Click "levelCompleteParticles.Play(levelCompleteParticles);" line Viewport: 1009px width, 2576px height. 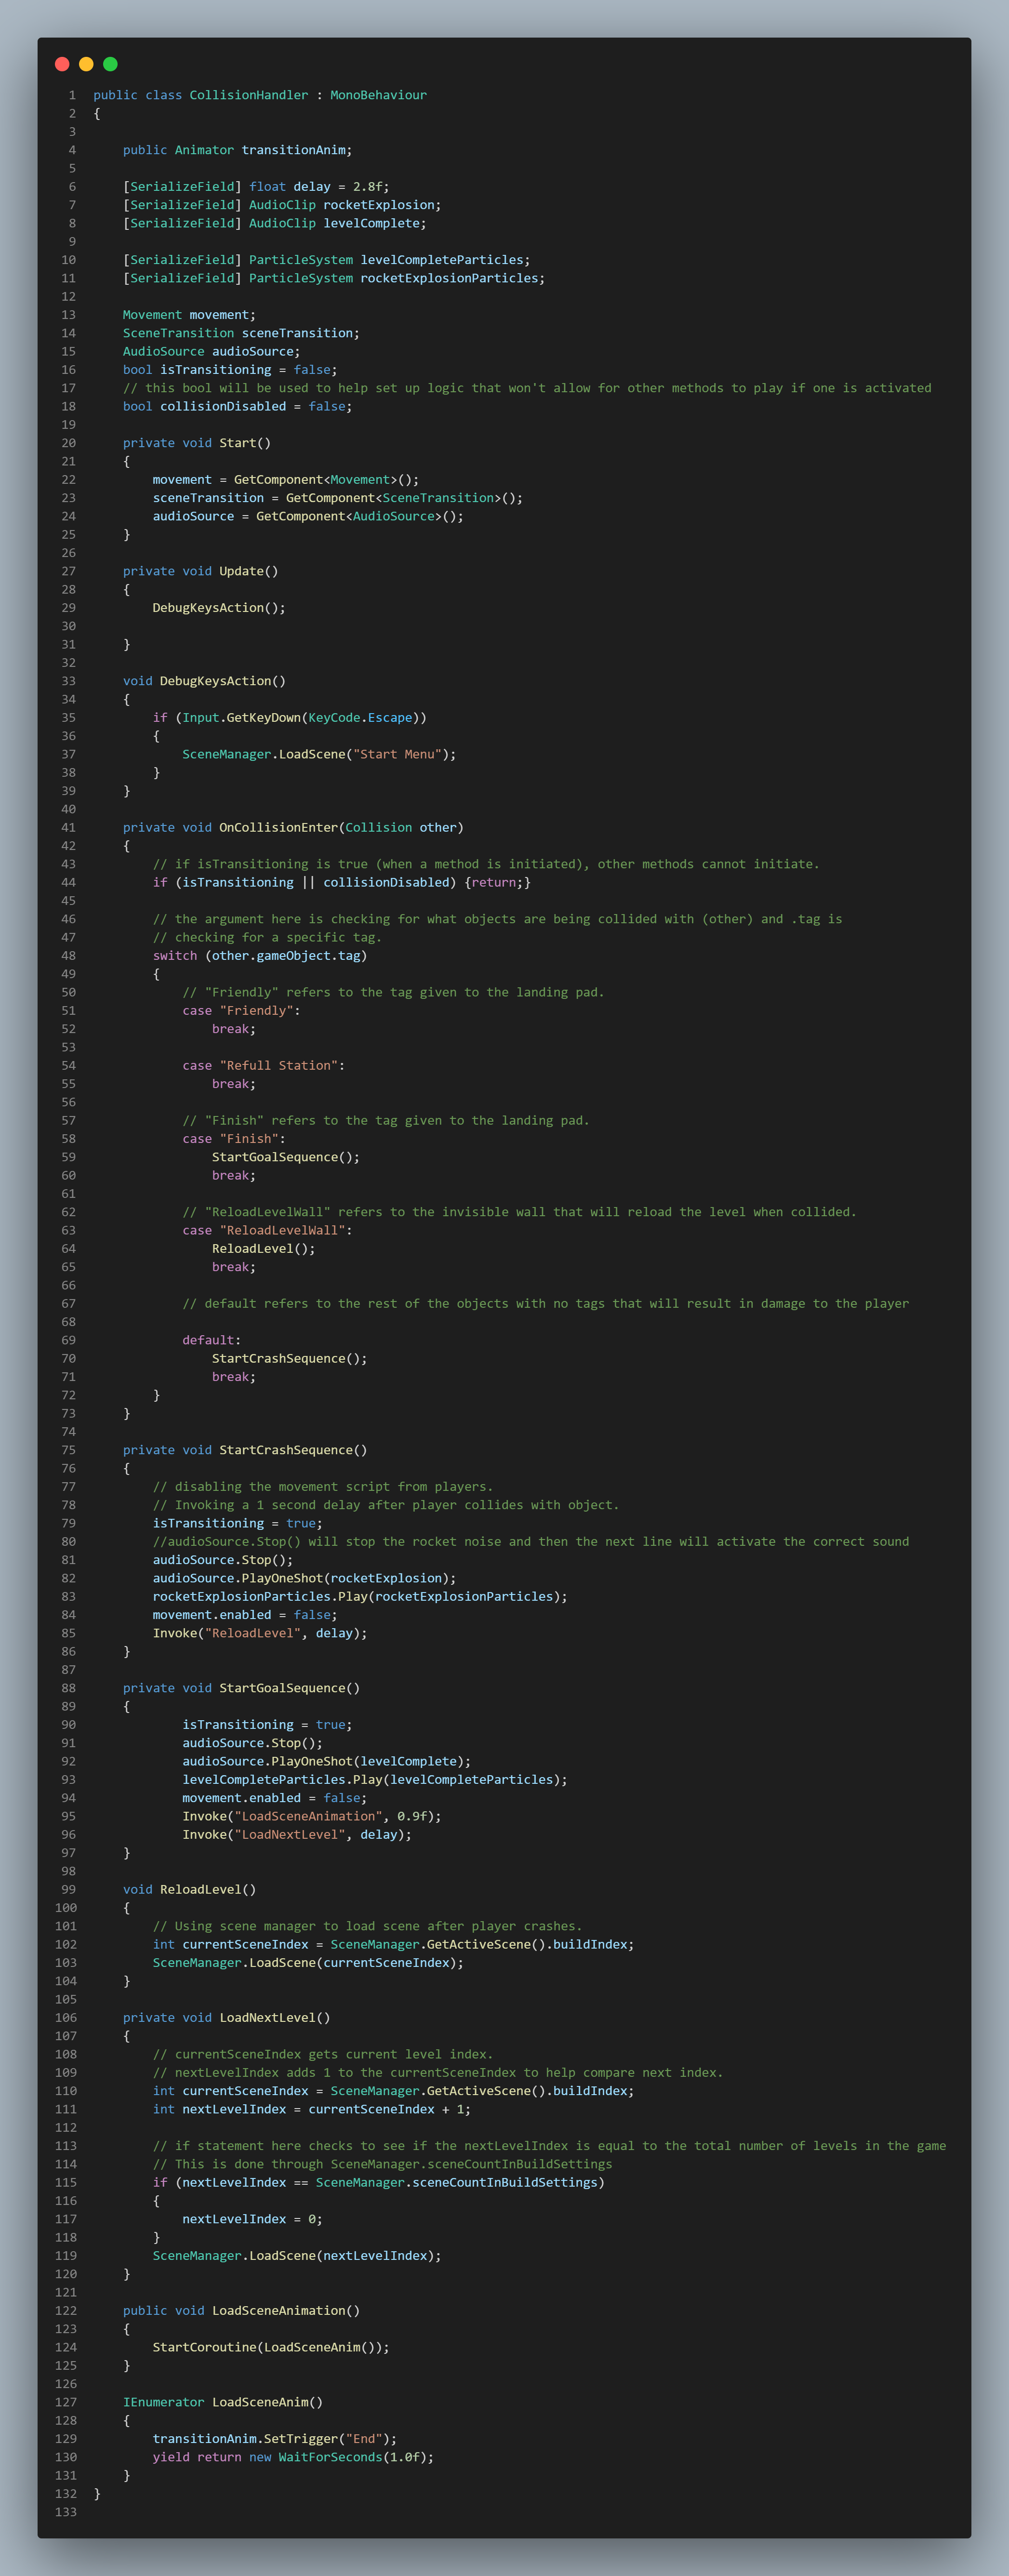pyautogui.click(x=375, y=1780)
